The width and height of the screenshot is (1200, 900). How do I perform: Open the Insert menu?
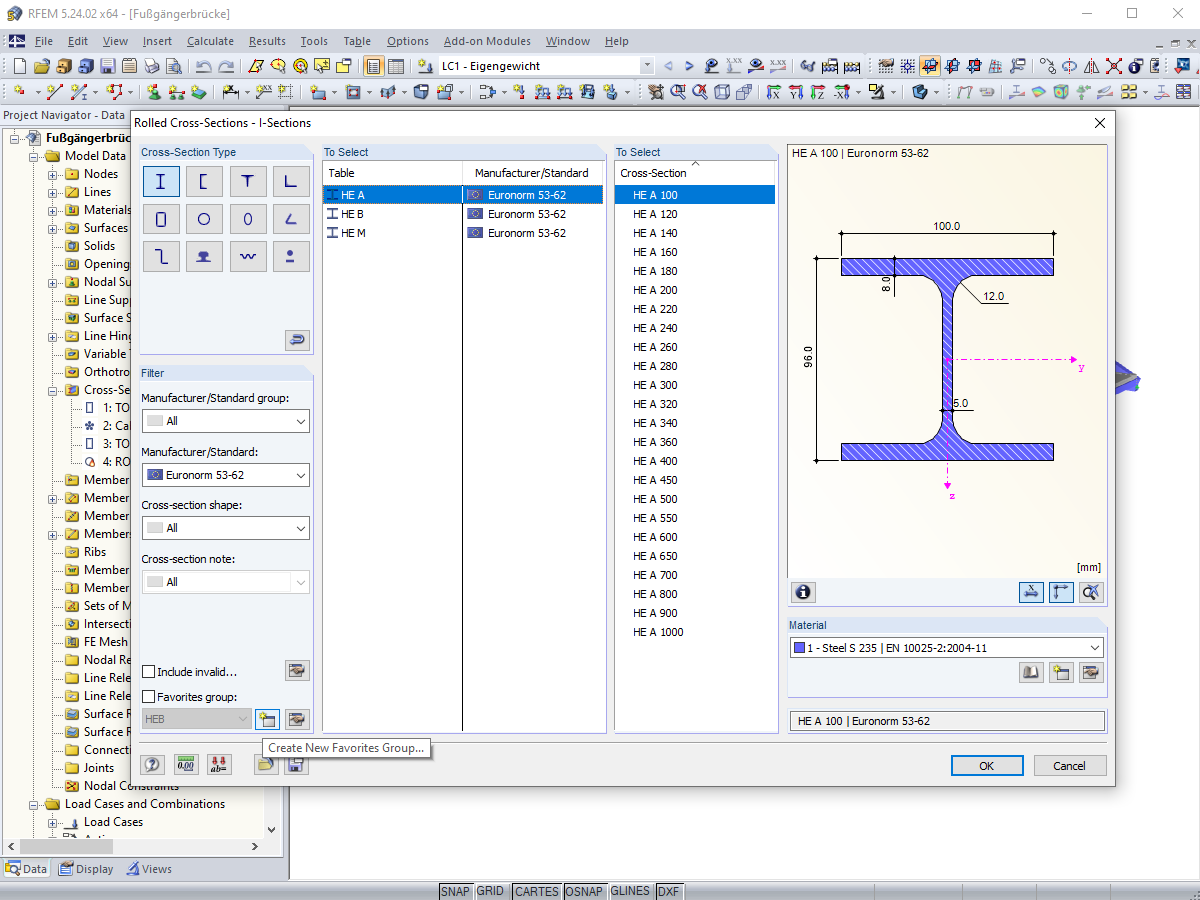point(157,41)
